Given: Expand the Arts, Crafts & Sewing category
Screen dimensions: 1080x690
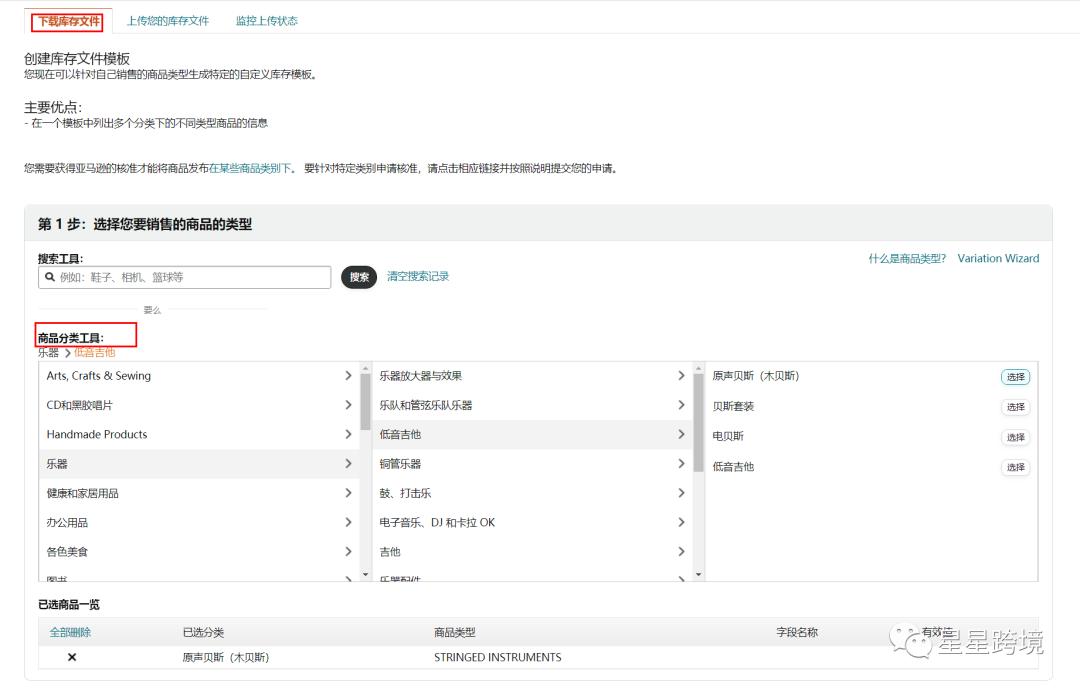Looking at the screenshot, I should click(x=196, y=377).
